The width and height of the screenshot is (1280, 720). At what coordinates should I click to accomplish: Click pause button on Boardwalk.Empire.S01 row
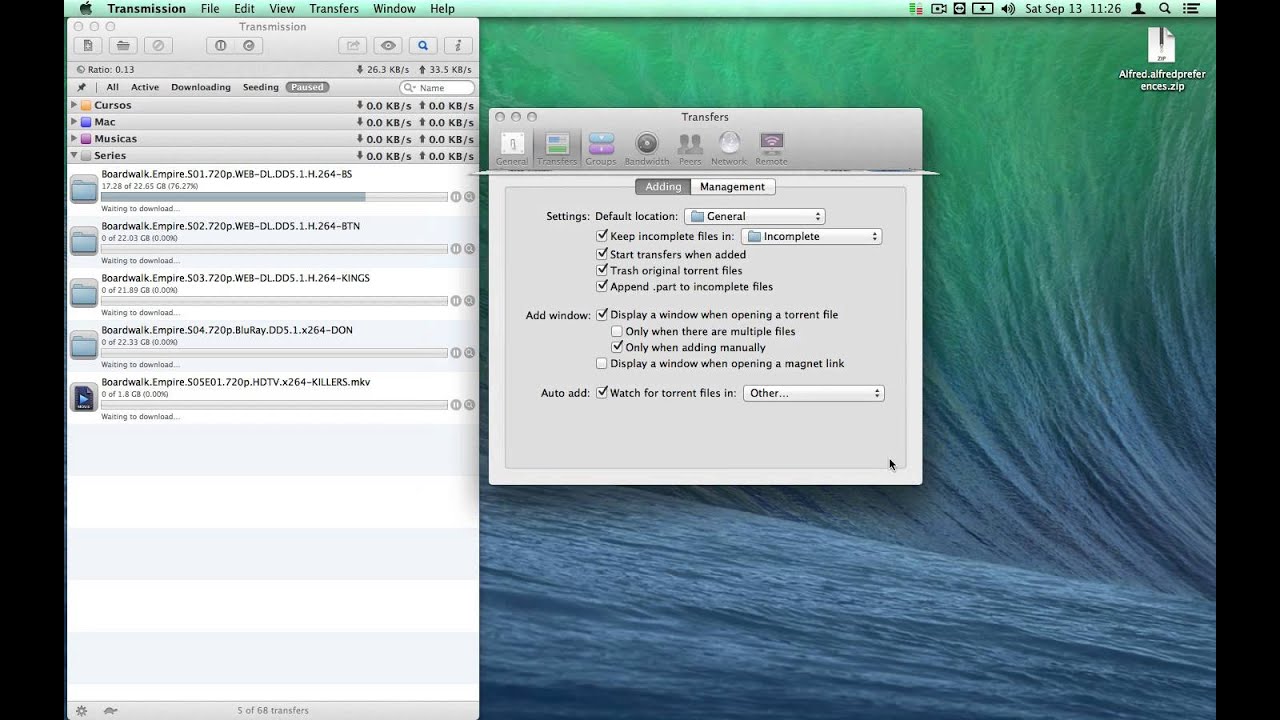pyautogui.click(x=456, y=197)
